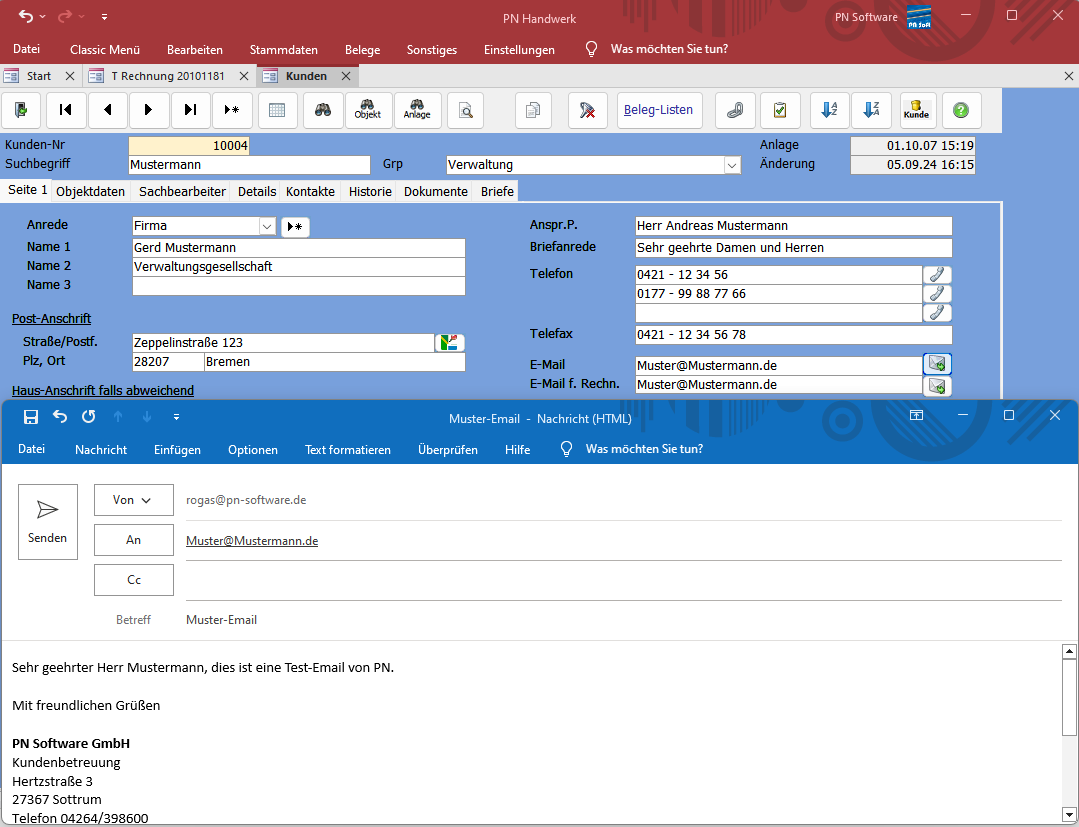
Task: Click the Kunde toolbar icon
Action: [917, 110]
